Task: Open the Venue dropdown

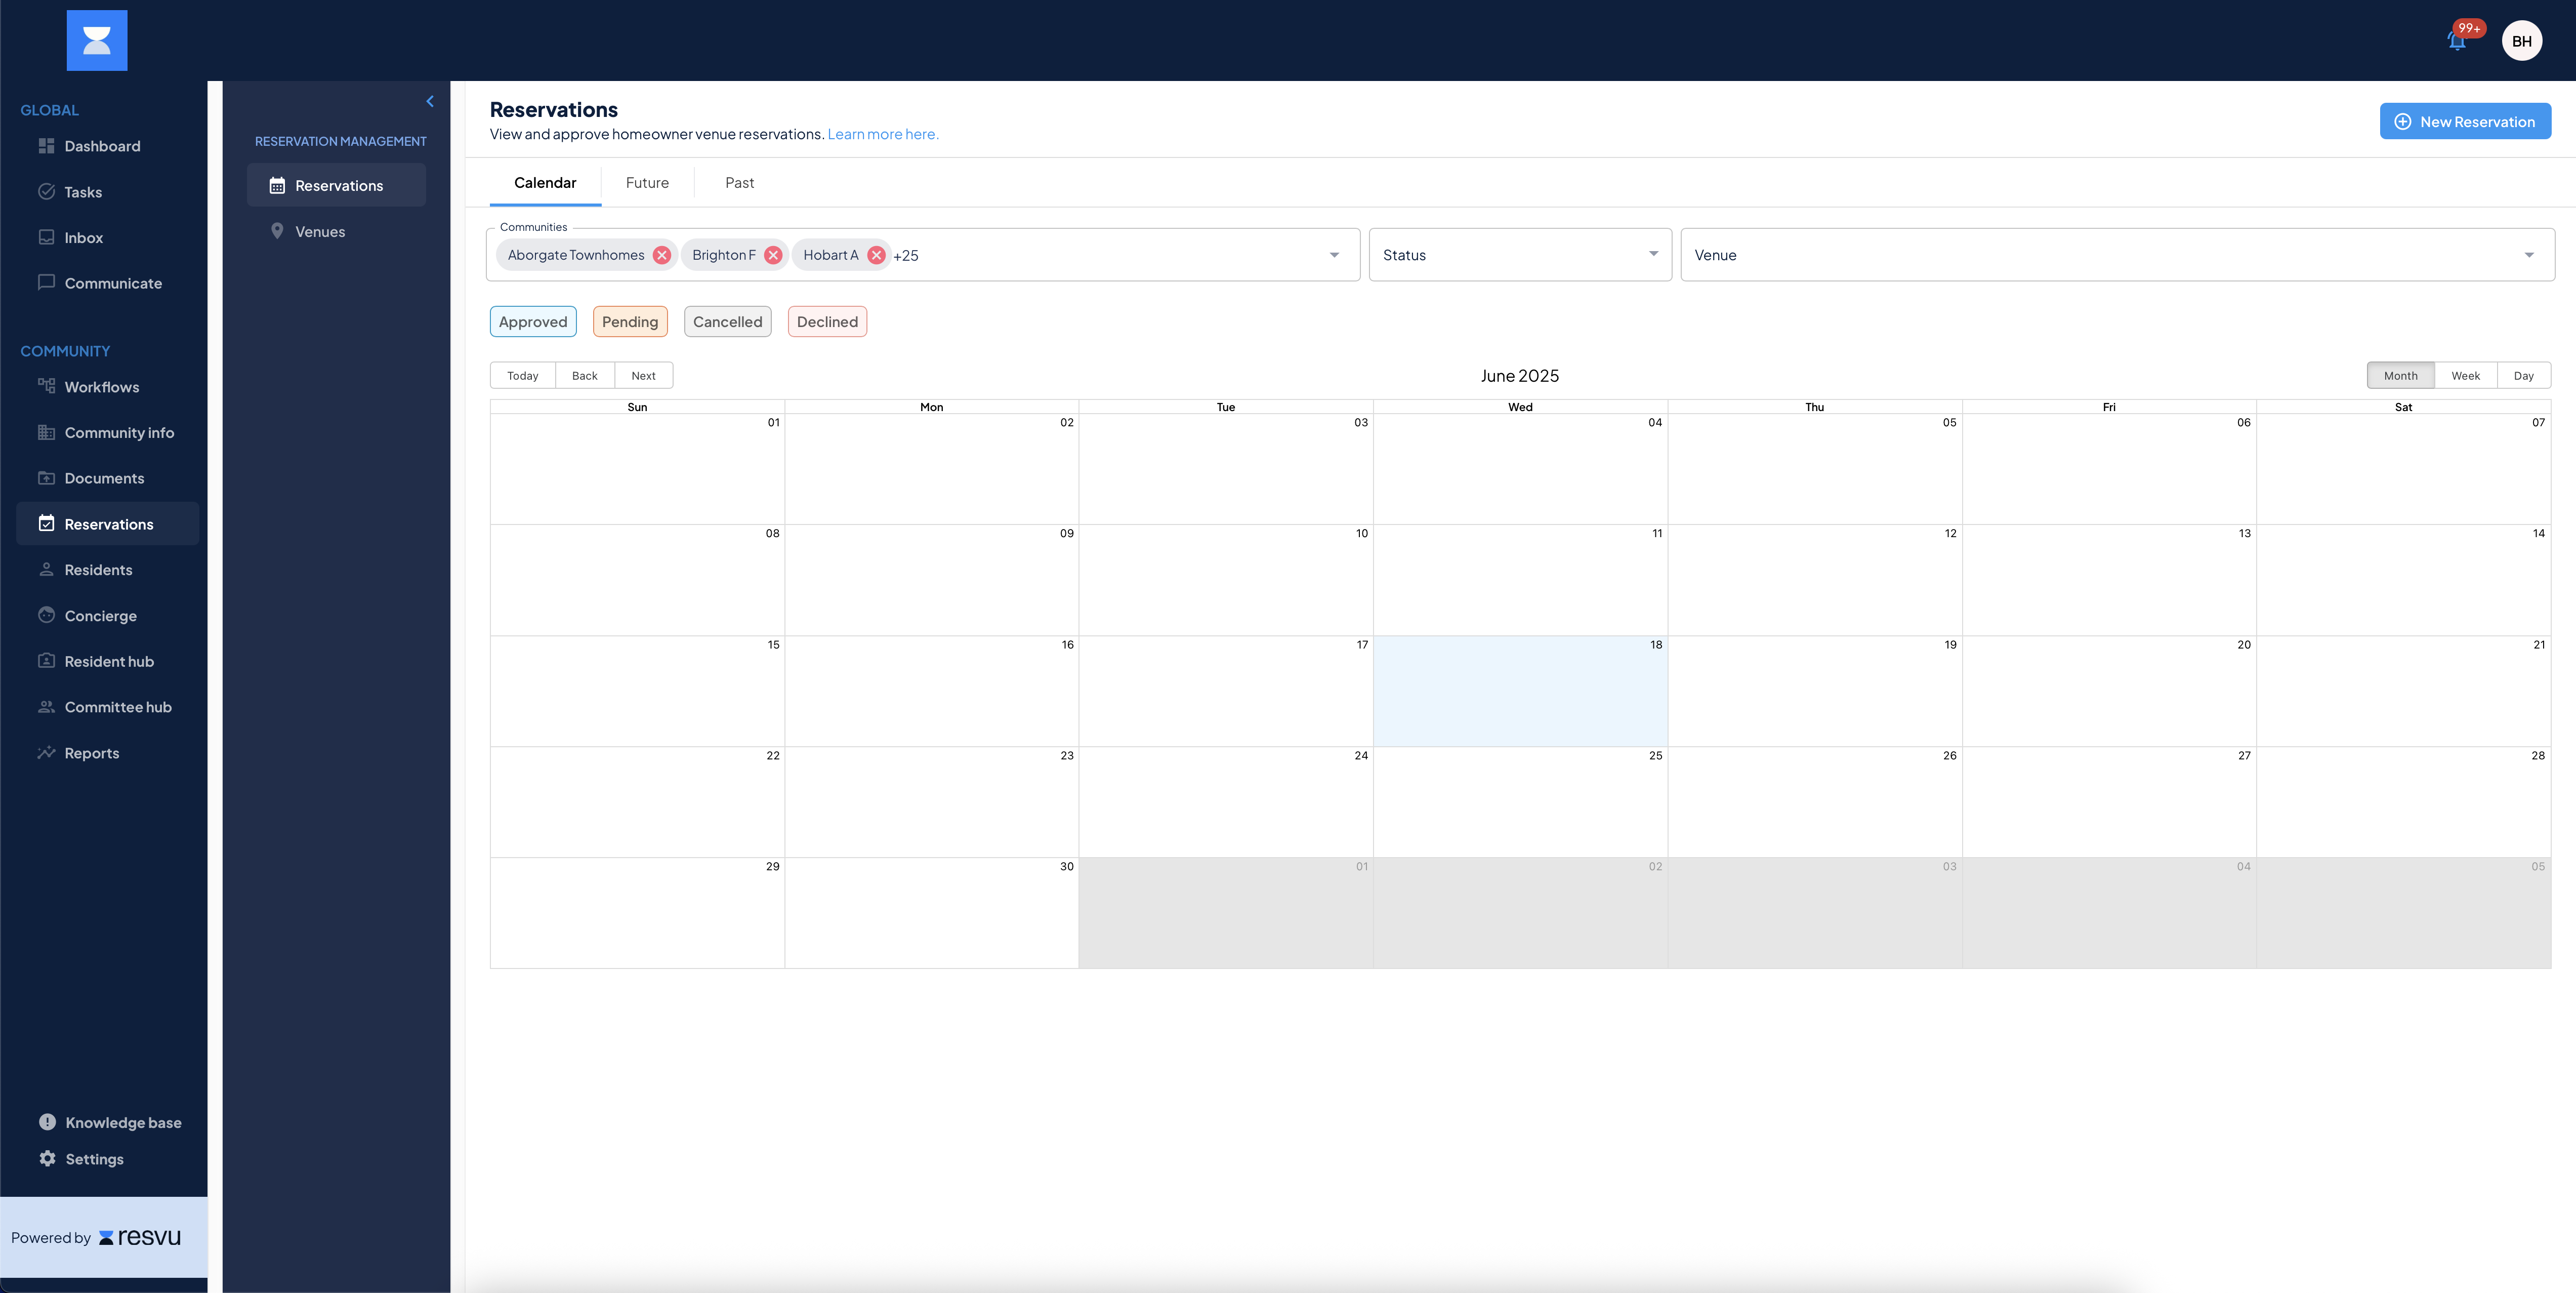Action: [2116, 255]
